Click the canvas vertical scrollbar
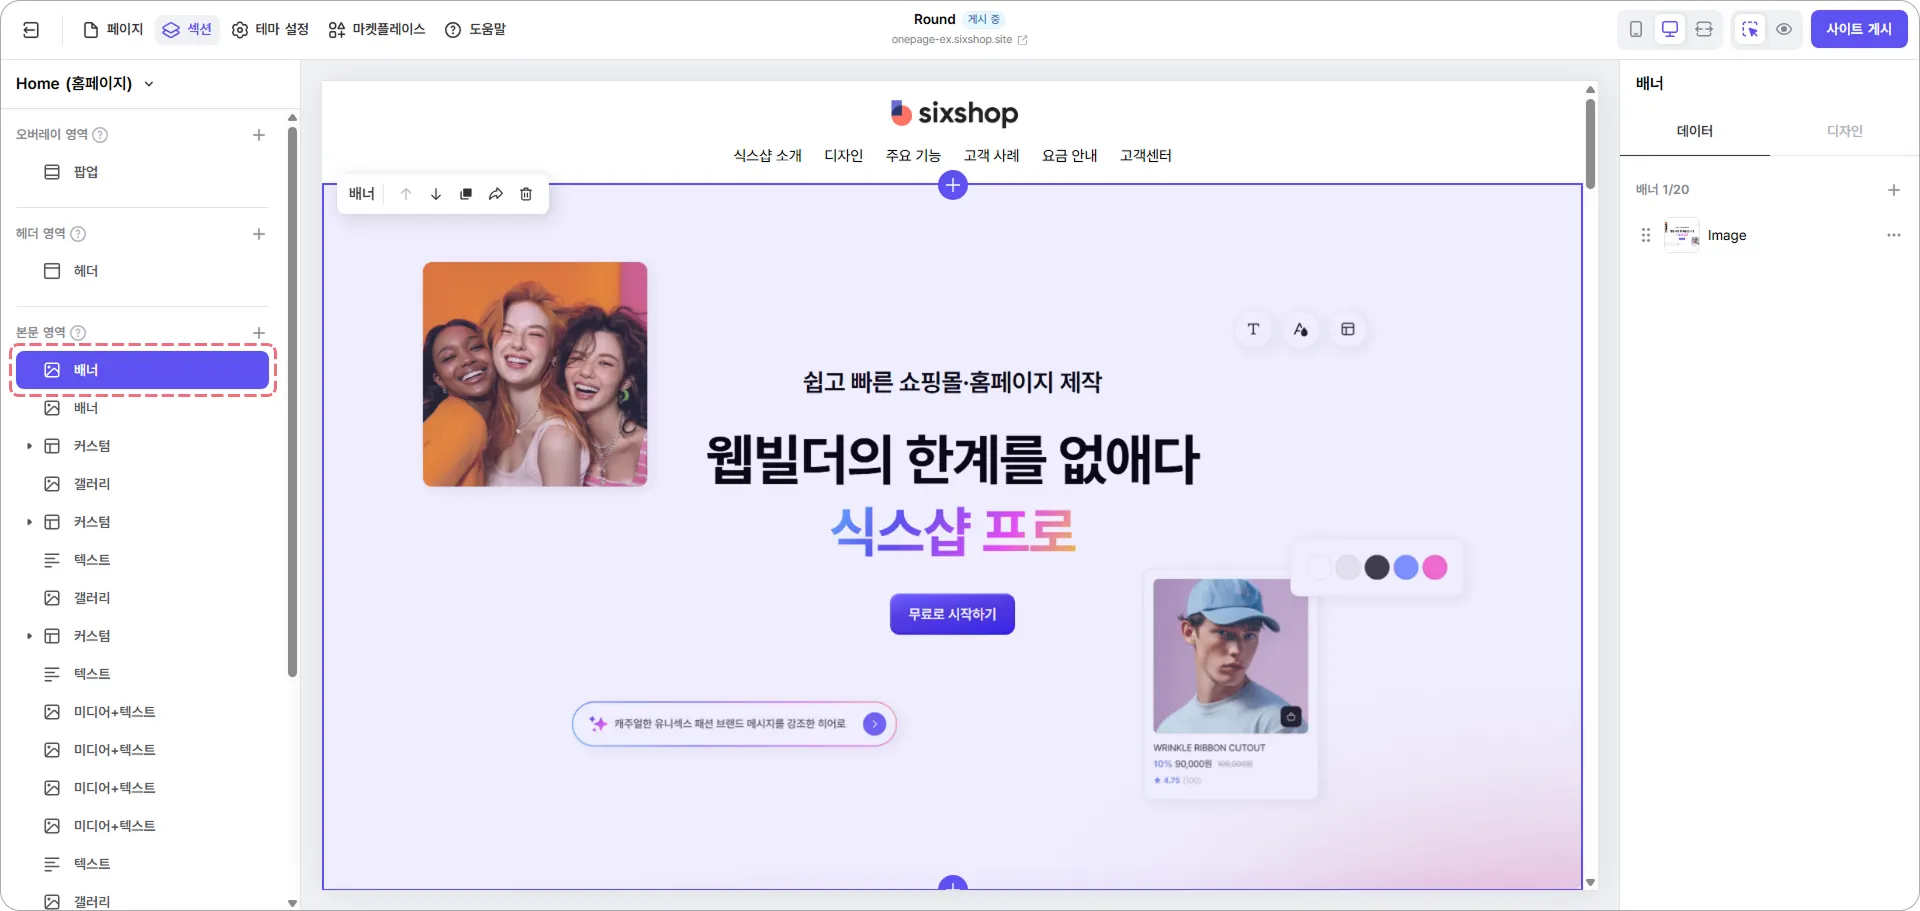Screen dimensions: 1920x911 (1590, 142)
